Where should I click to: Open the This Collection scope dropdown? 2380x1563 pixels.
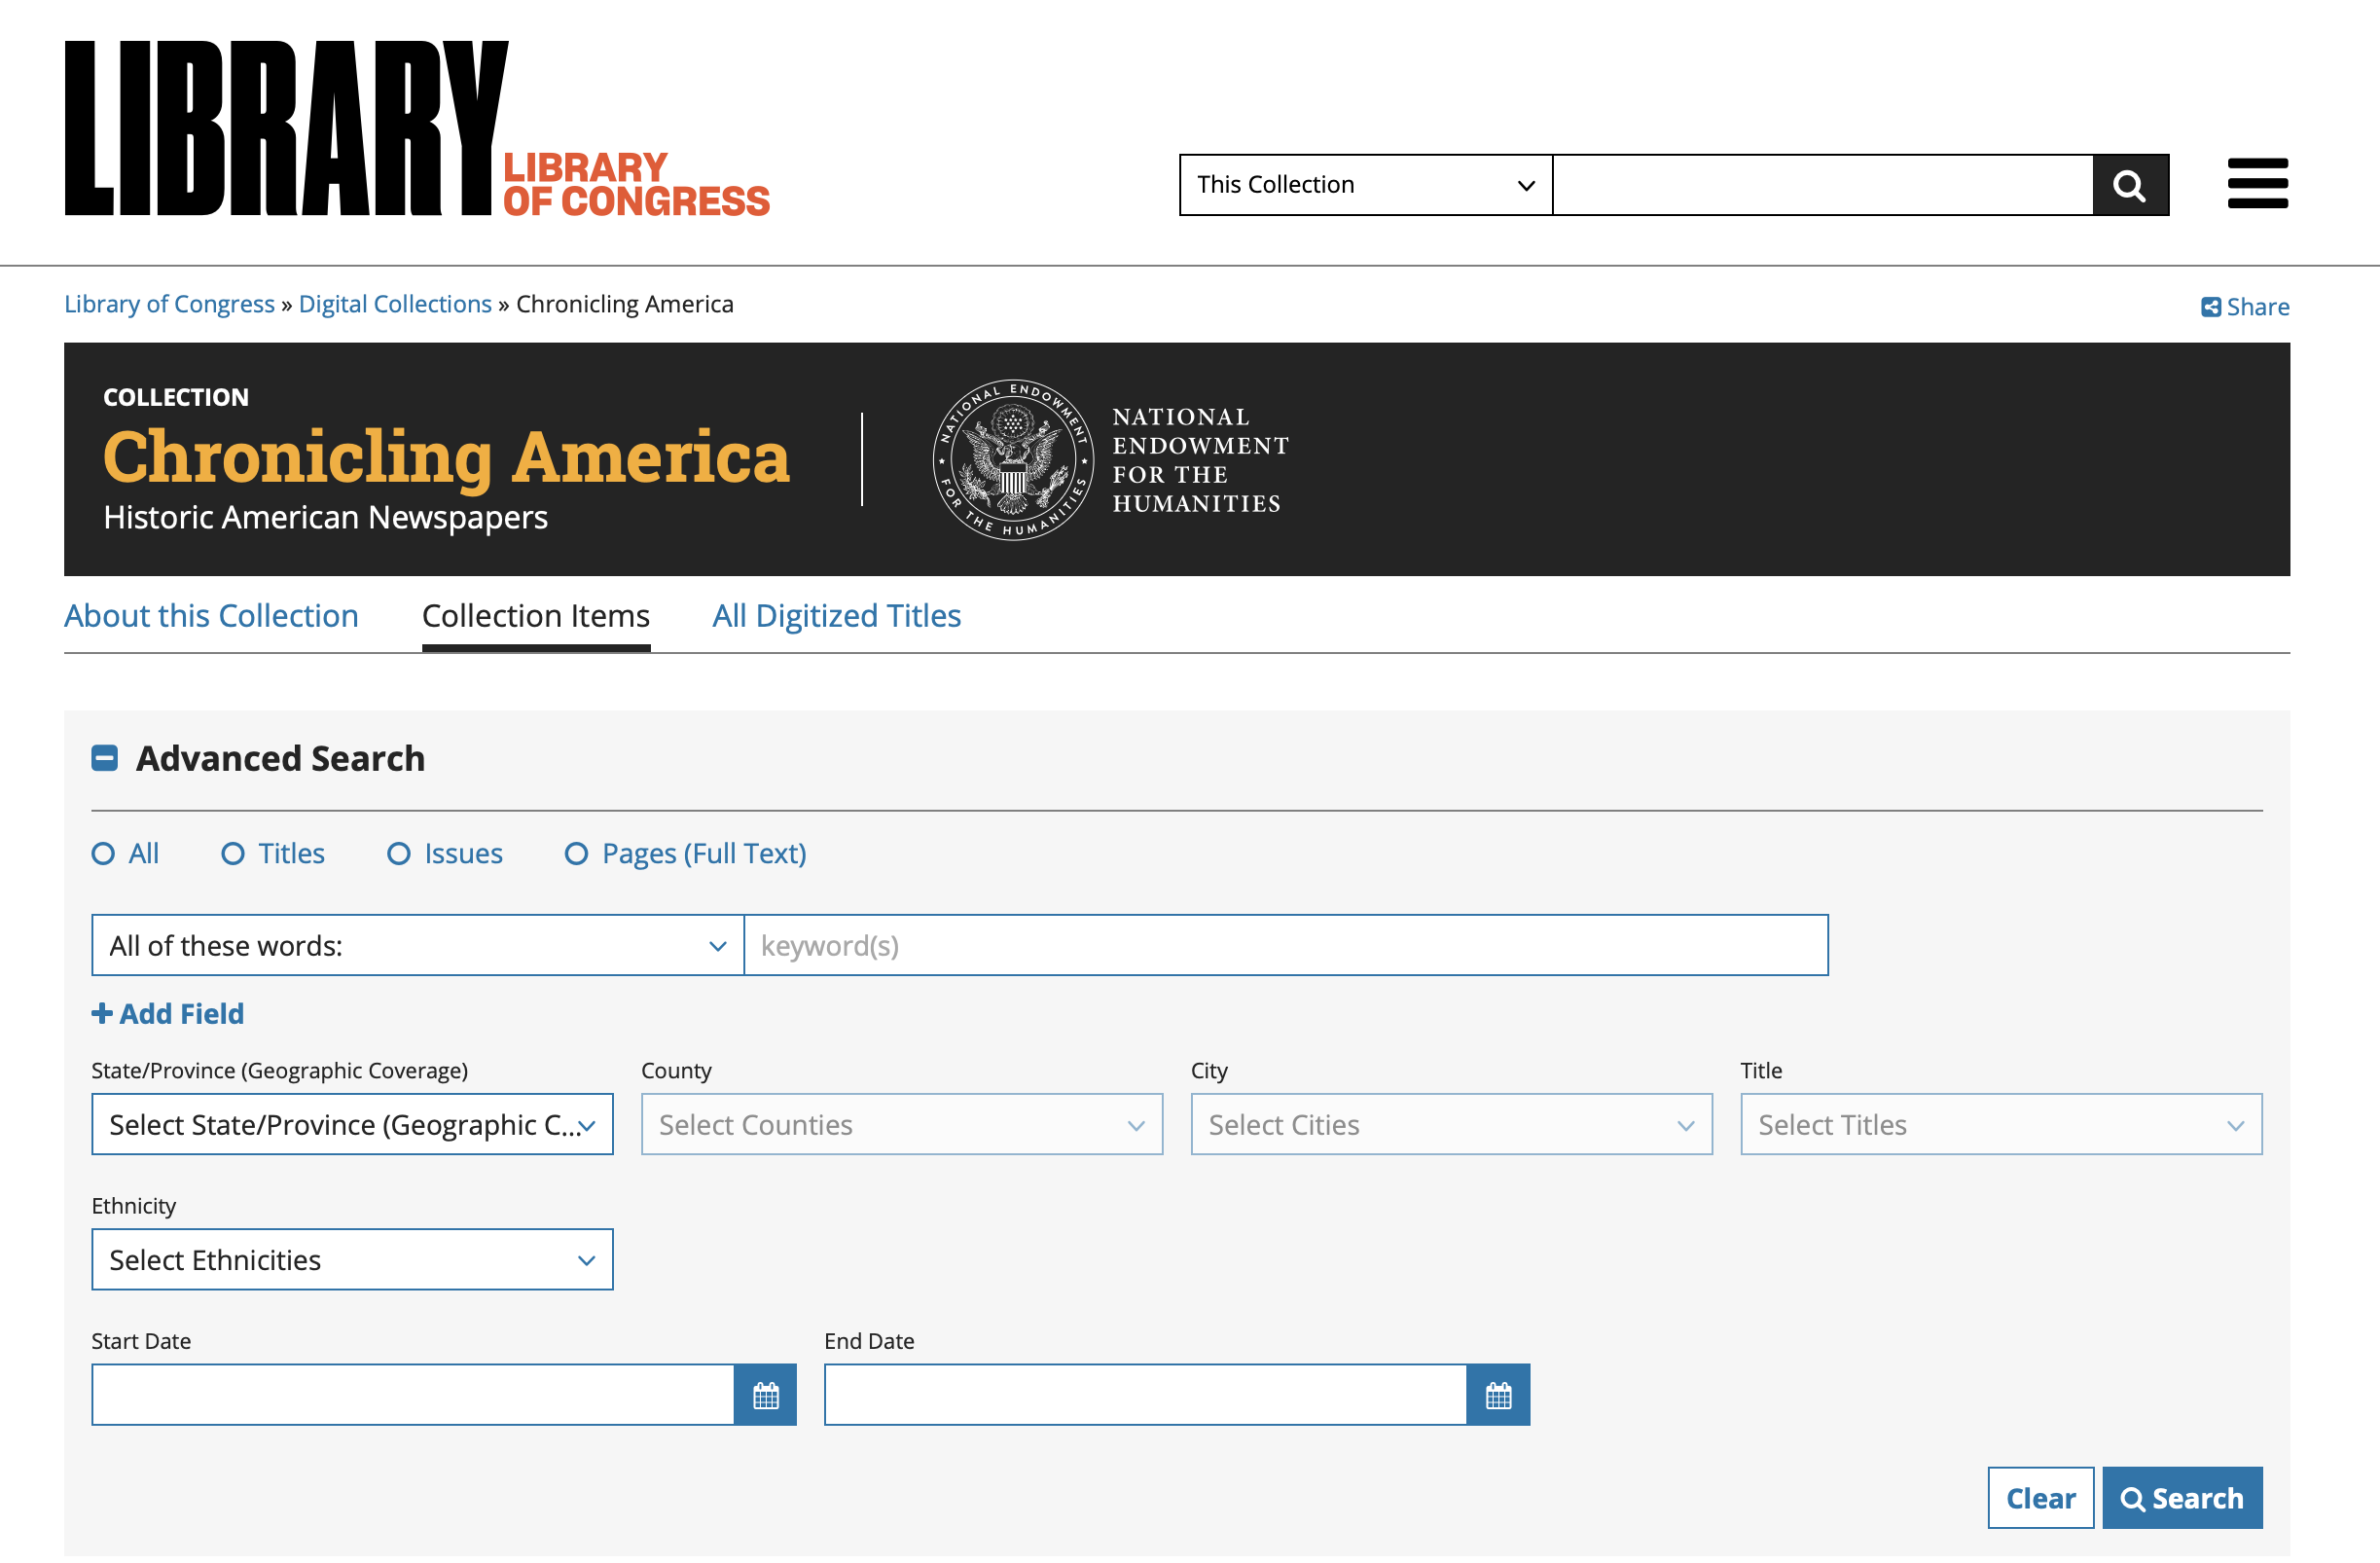point(1364,185)
